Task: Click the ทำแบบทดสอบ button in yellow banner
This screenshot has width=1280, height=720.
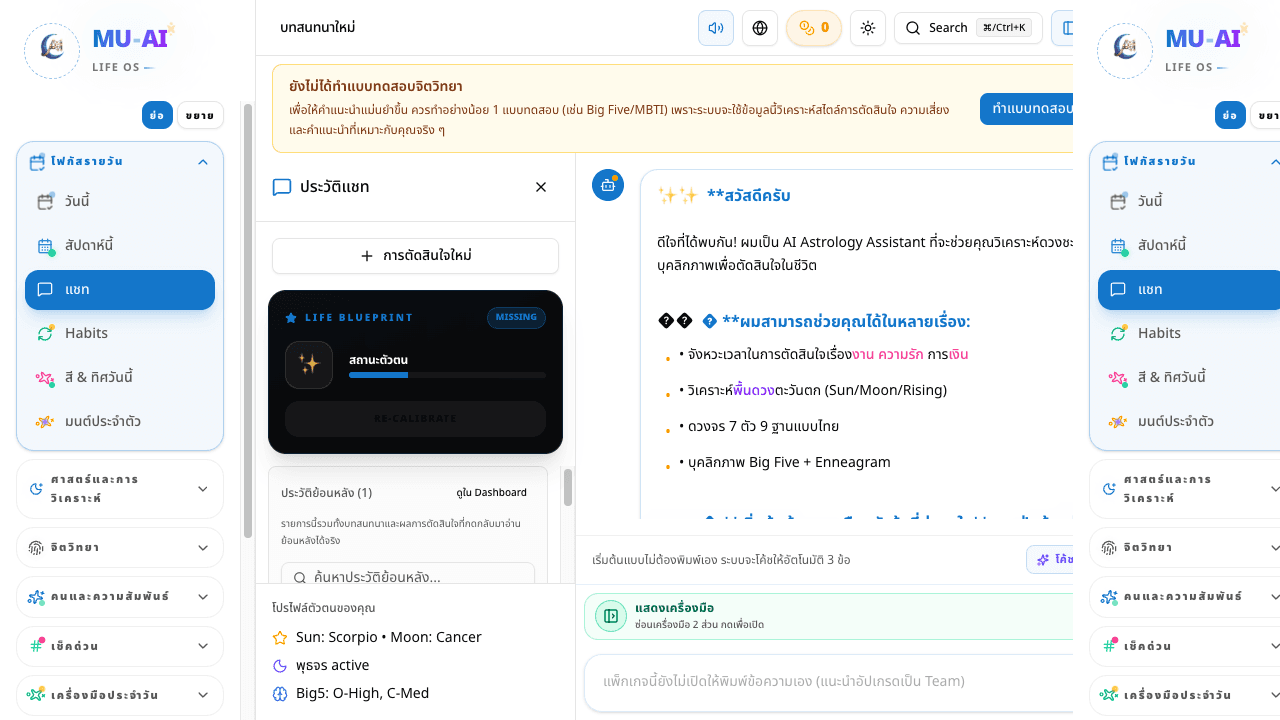Action: tap(1027, 108)
